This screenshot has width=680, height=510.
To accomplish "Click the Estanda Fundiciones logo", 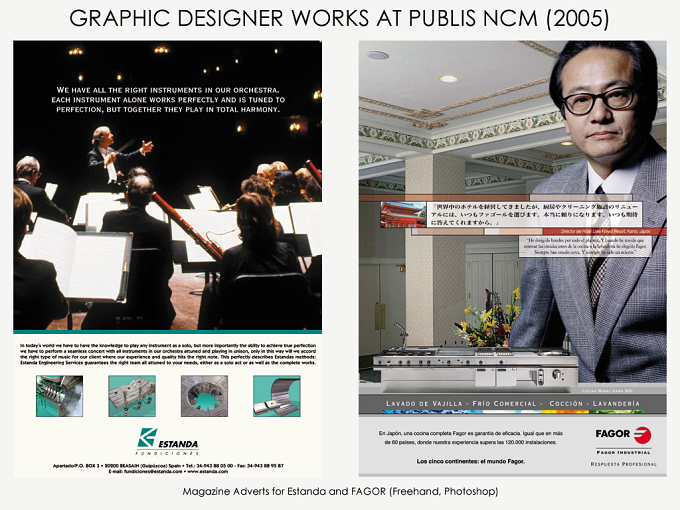I will [167, 441].
